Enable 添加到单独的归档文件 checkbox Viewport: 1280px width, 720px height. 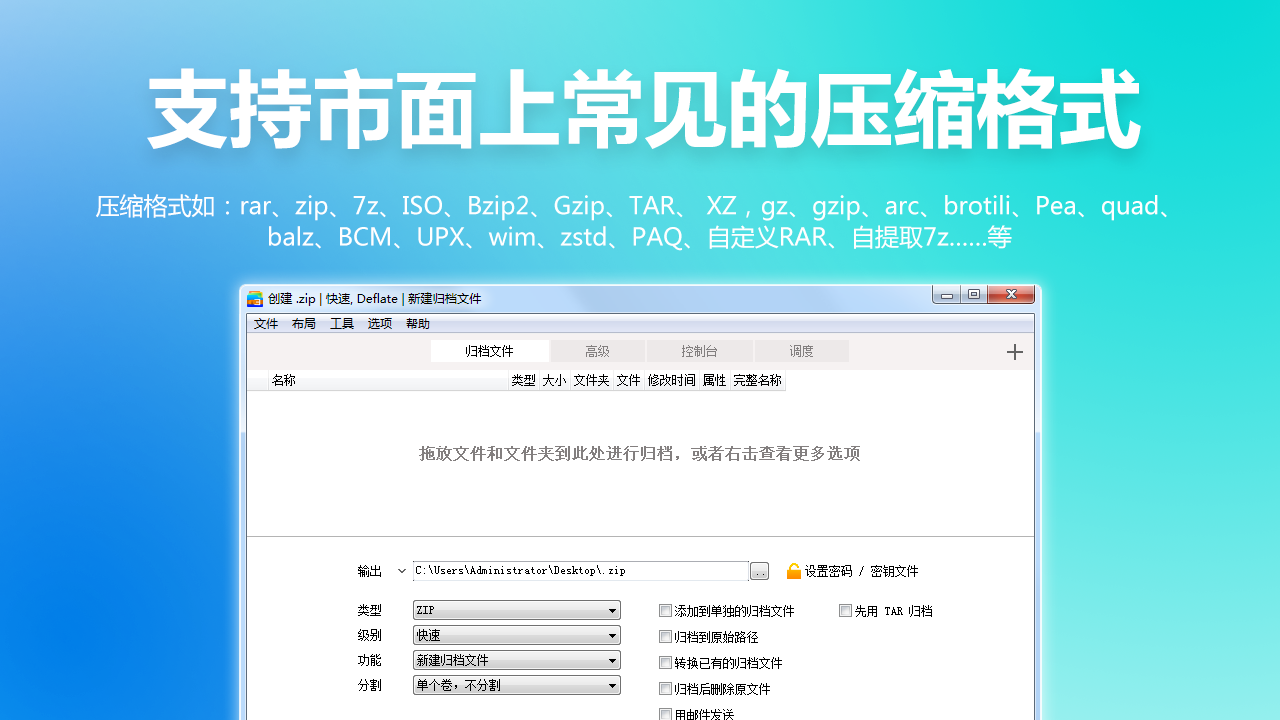pos(665,610)
